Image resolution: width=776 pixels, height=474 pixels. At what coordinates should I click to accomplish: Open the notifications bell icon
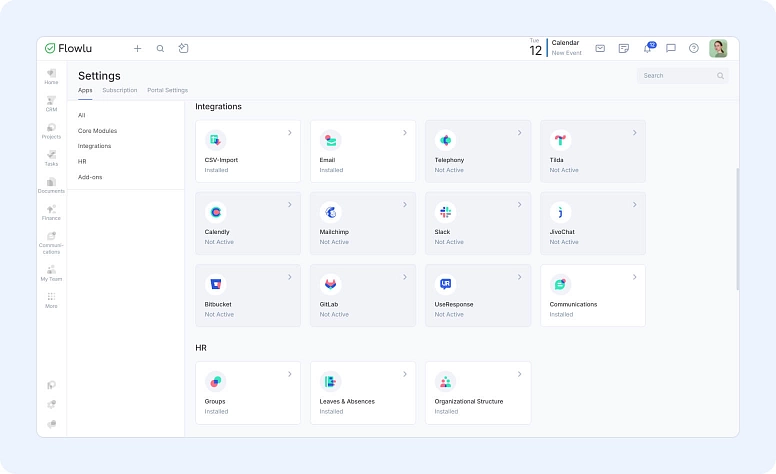tap(648, 48)
